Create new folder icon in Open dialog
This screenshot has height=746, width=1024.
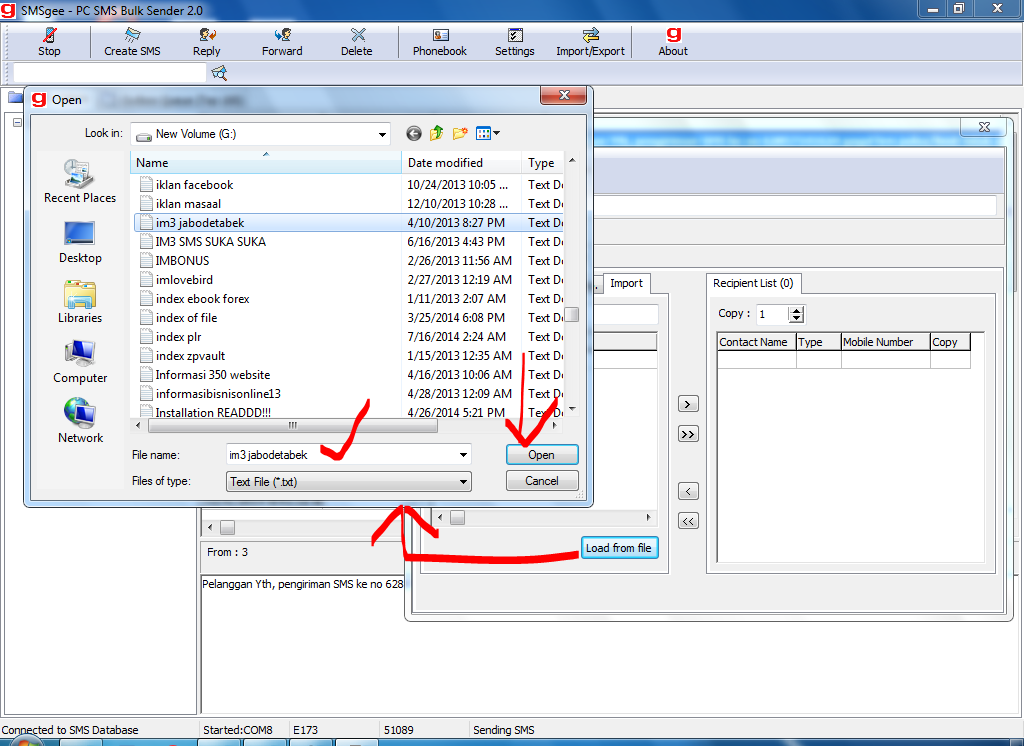(460, 133)
